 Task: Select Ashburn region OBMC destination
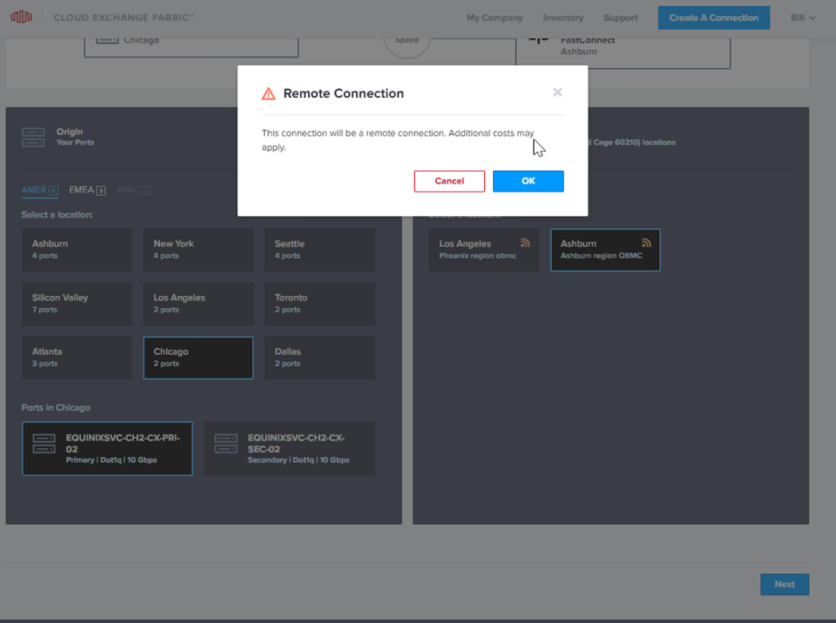point(605,250)
